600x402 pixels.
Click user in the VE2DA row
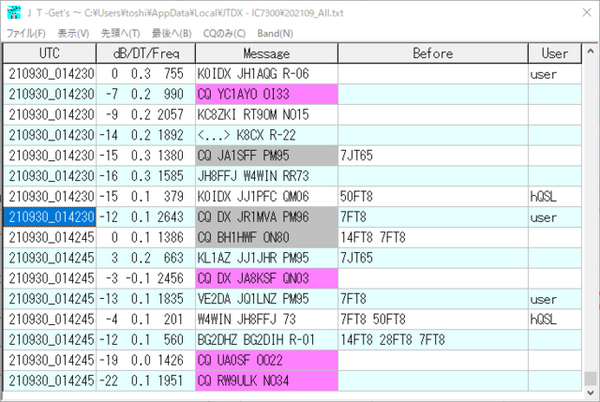point(555,299)
